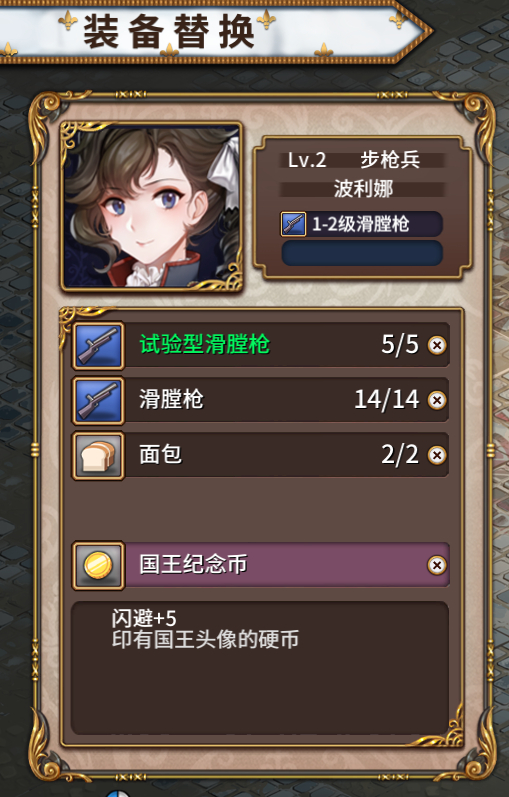Viewport: 509px width, 797px height.
Task: Click the empty dark blue weapon slot
Action: [x=362, y=253]
